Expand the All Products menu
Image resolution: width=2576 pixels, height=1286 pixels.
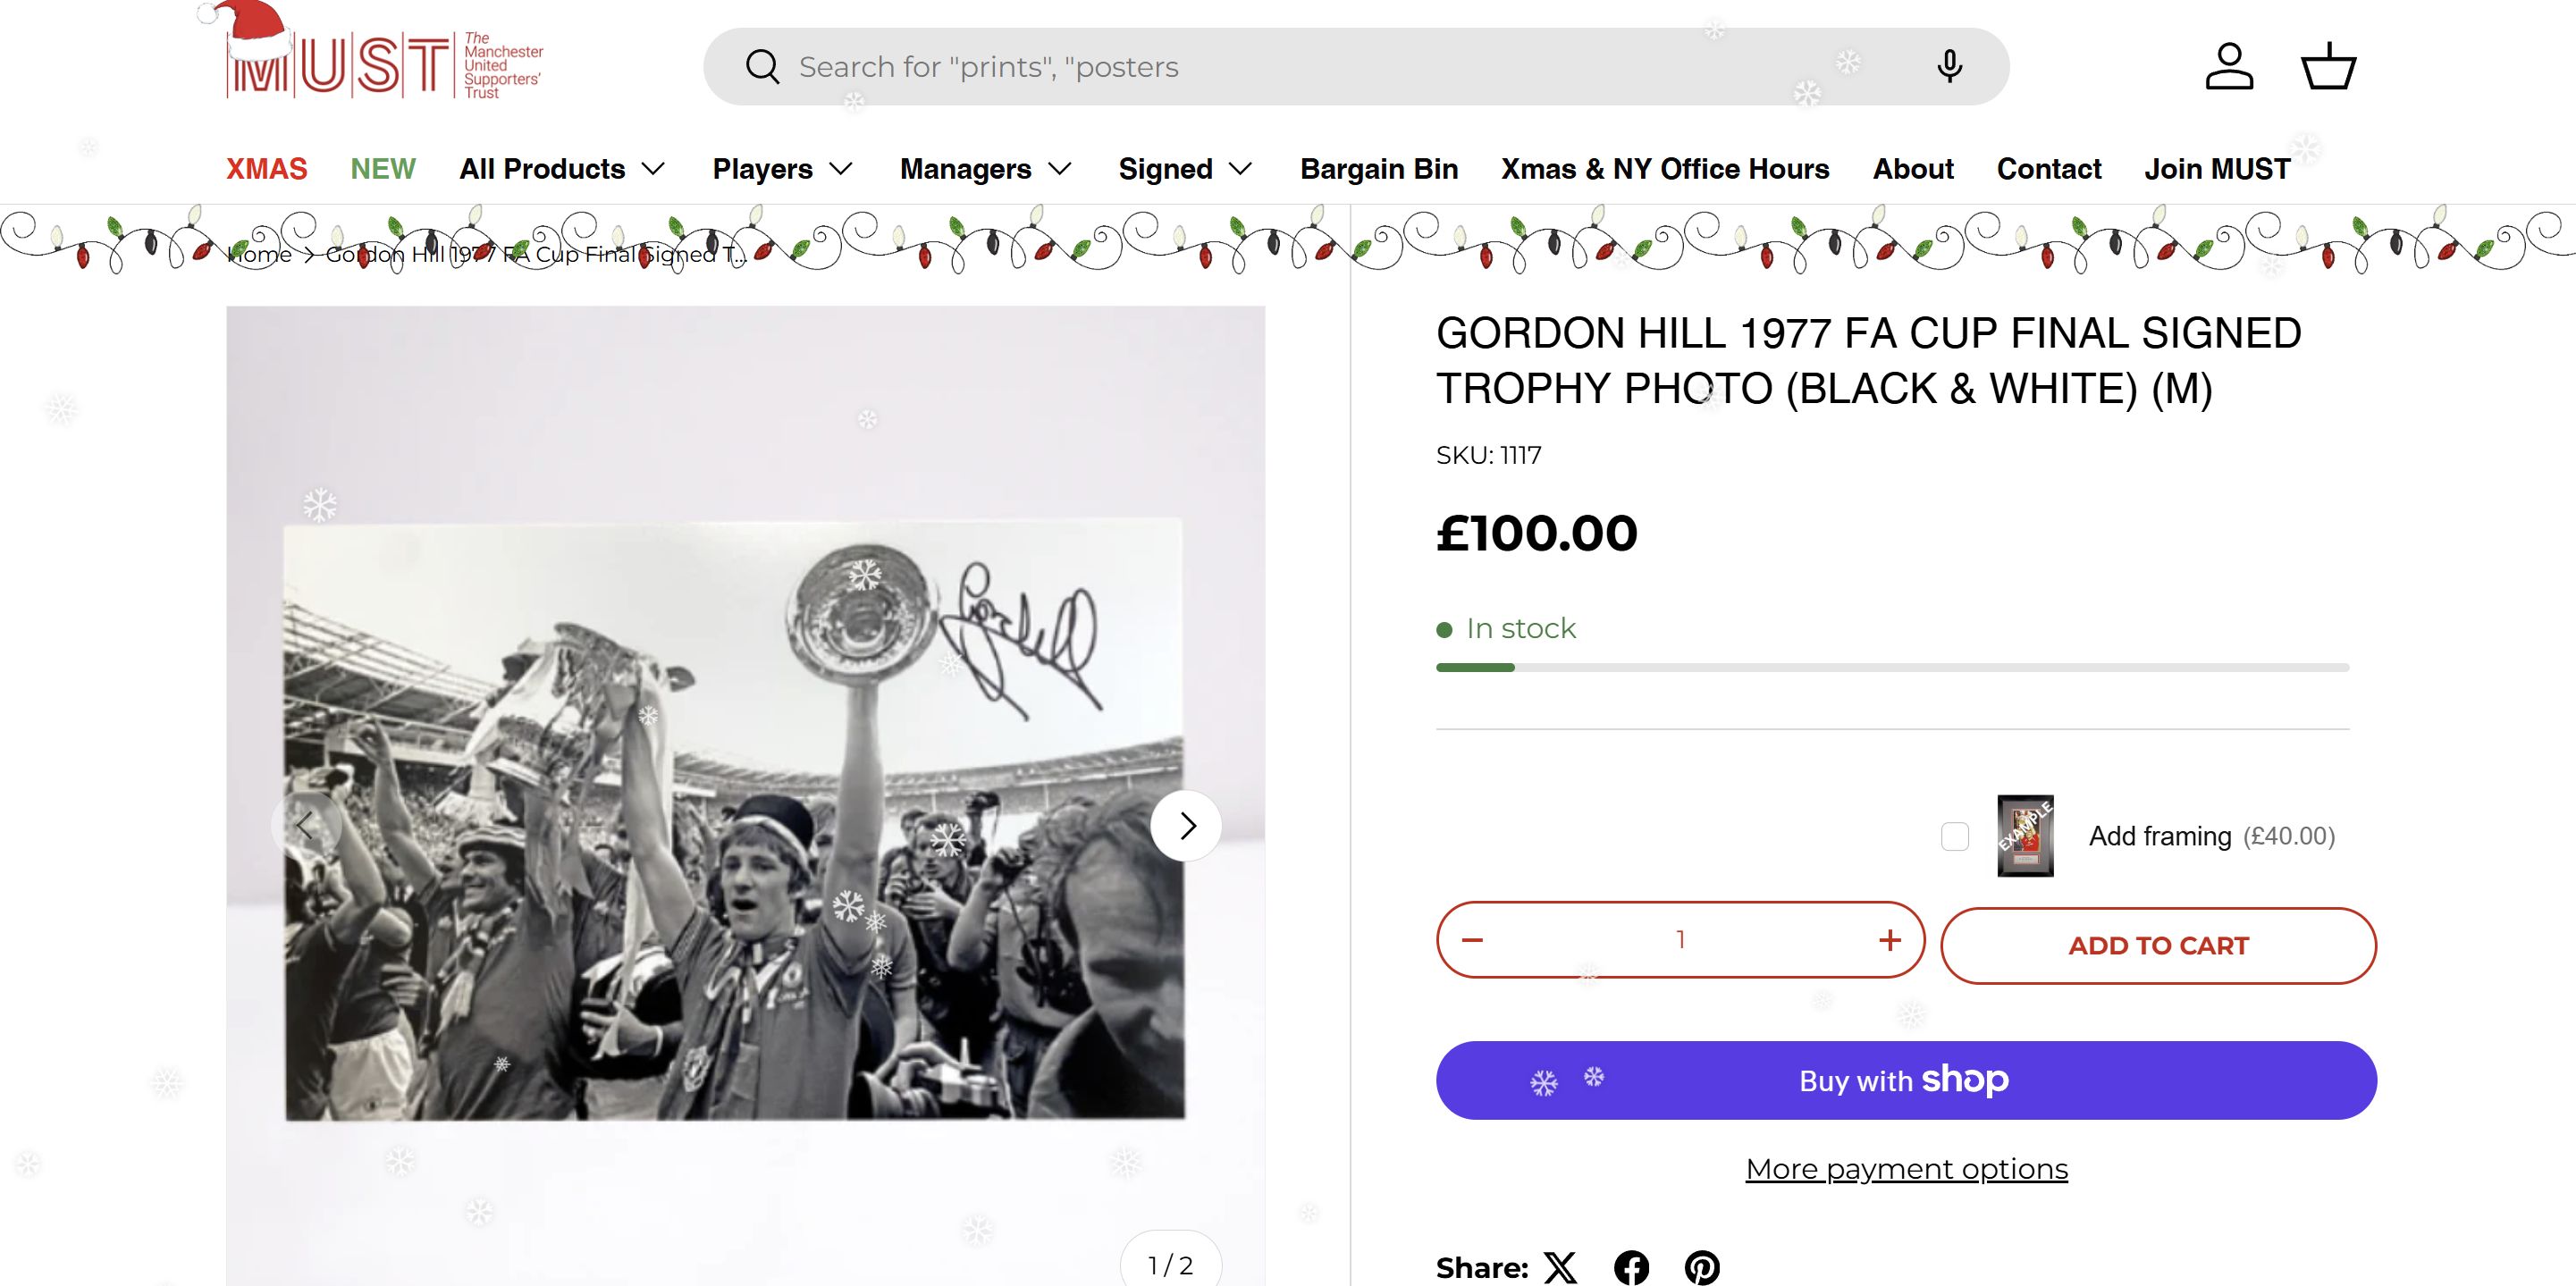(562, 169)
